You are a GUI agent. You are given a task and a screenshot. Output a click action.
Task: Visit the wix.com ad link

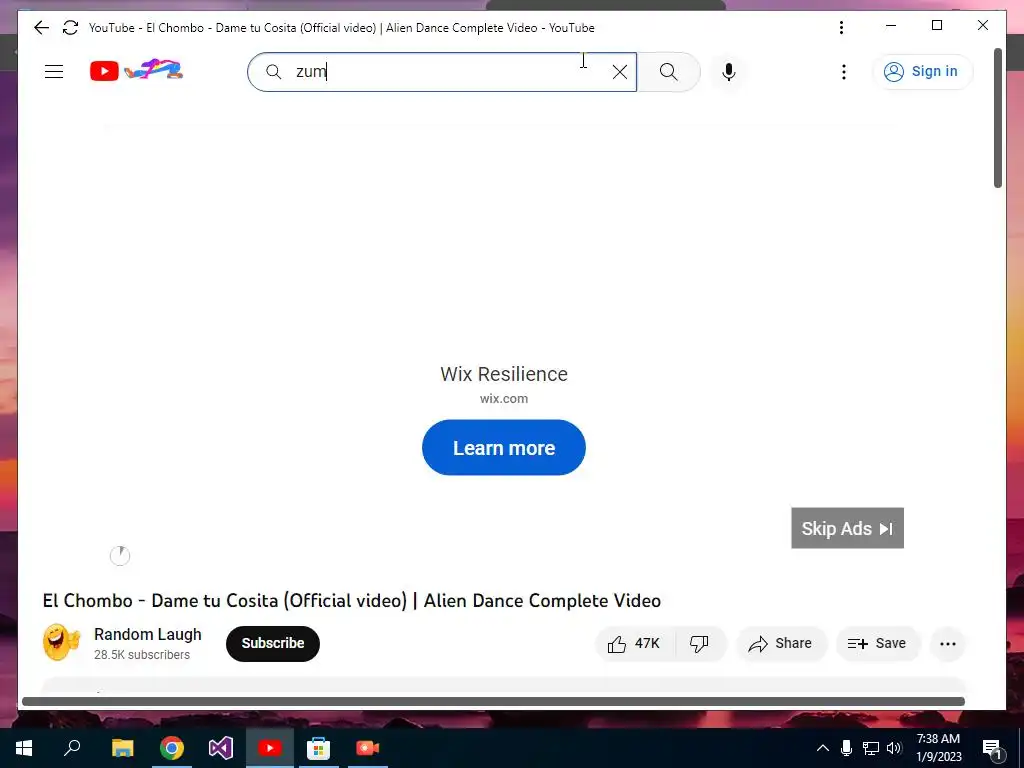click(x=504, y=398)
